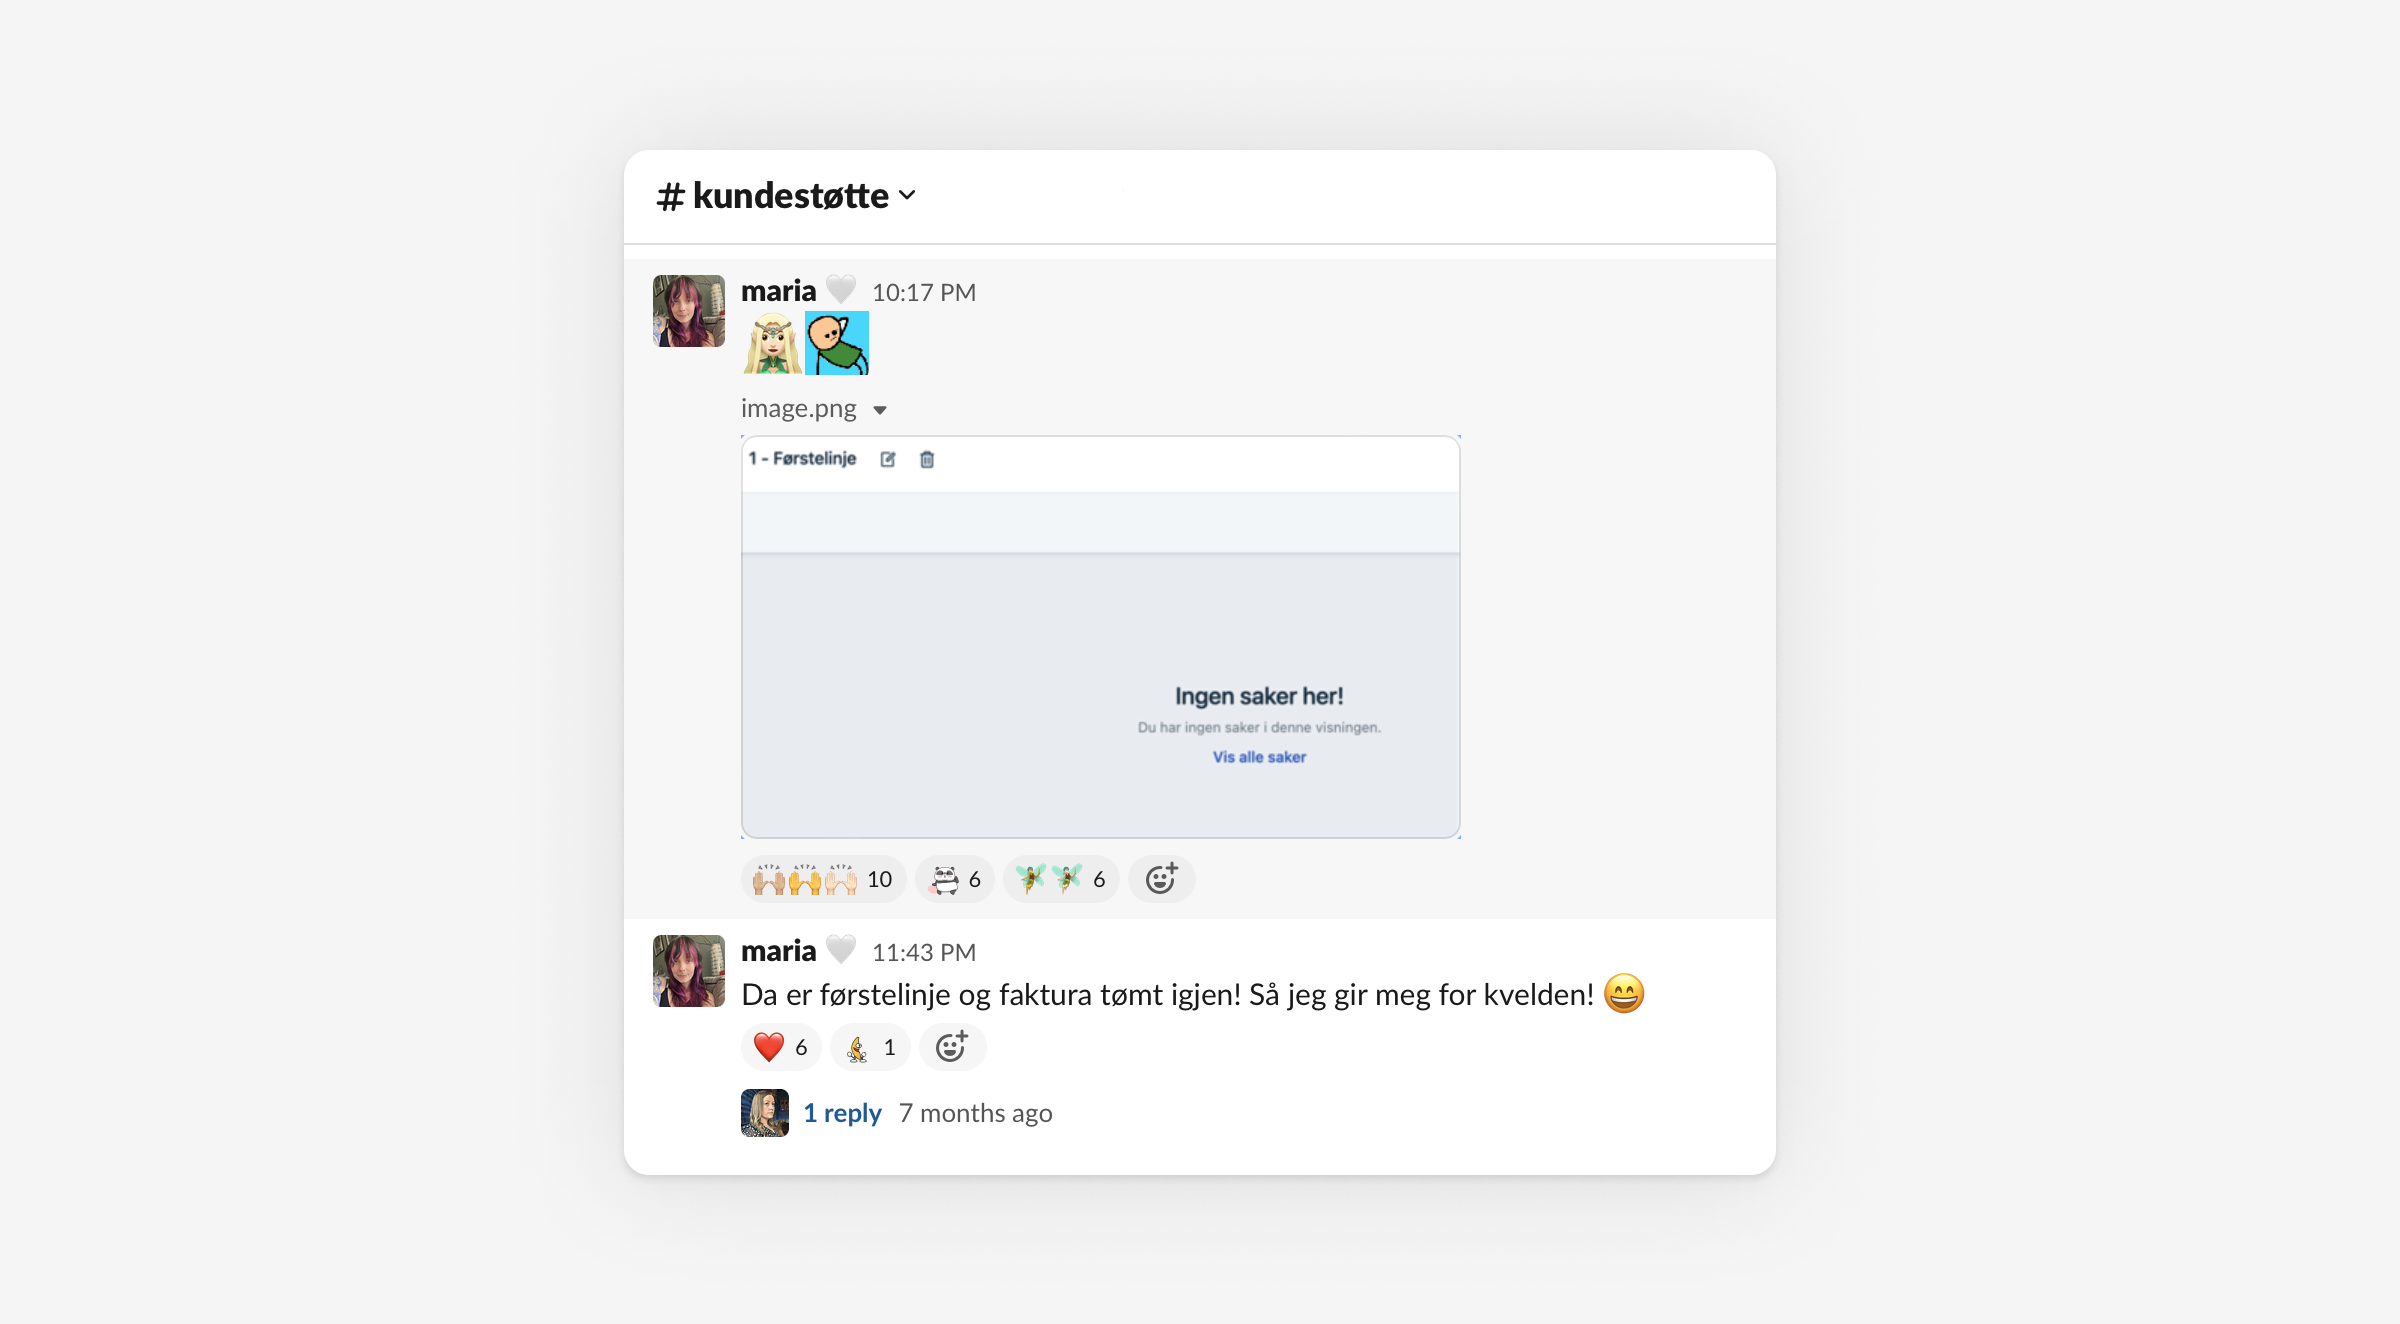The image size is (2400, 1324).
Task: Click the white heart status beside maria 10:17
Action: click(841, 290)
